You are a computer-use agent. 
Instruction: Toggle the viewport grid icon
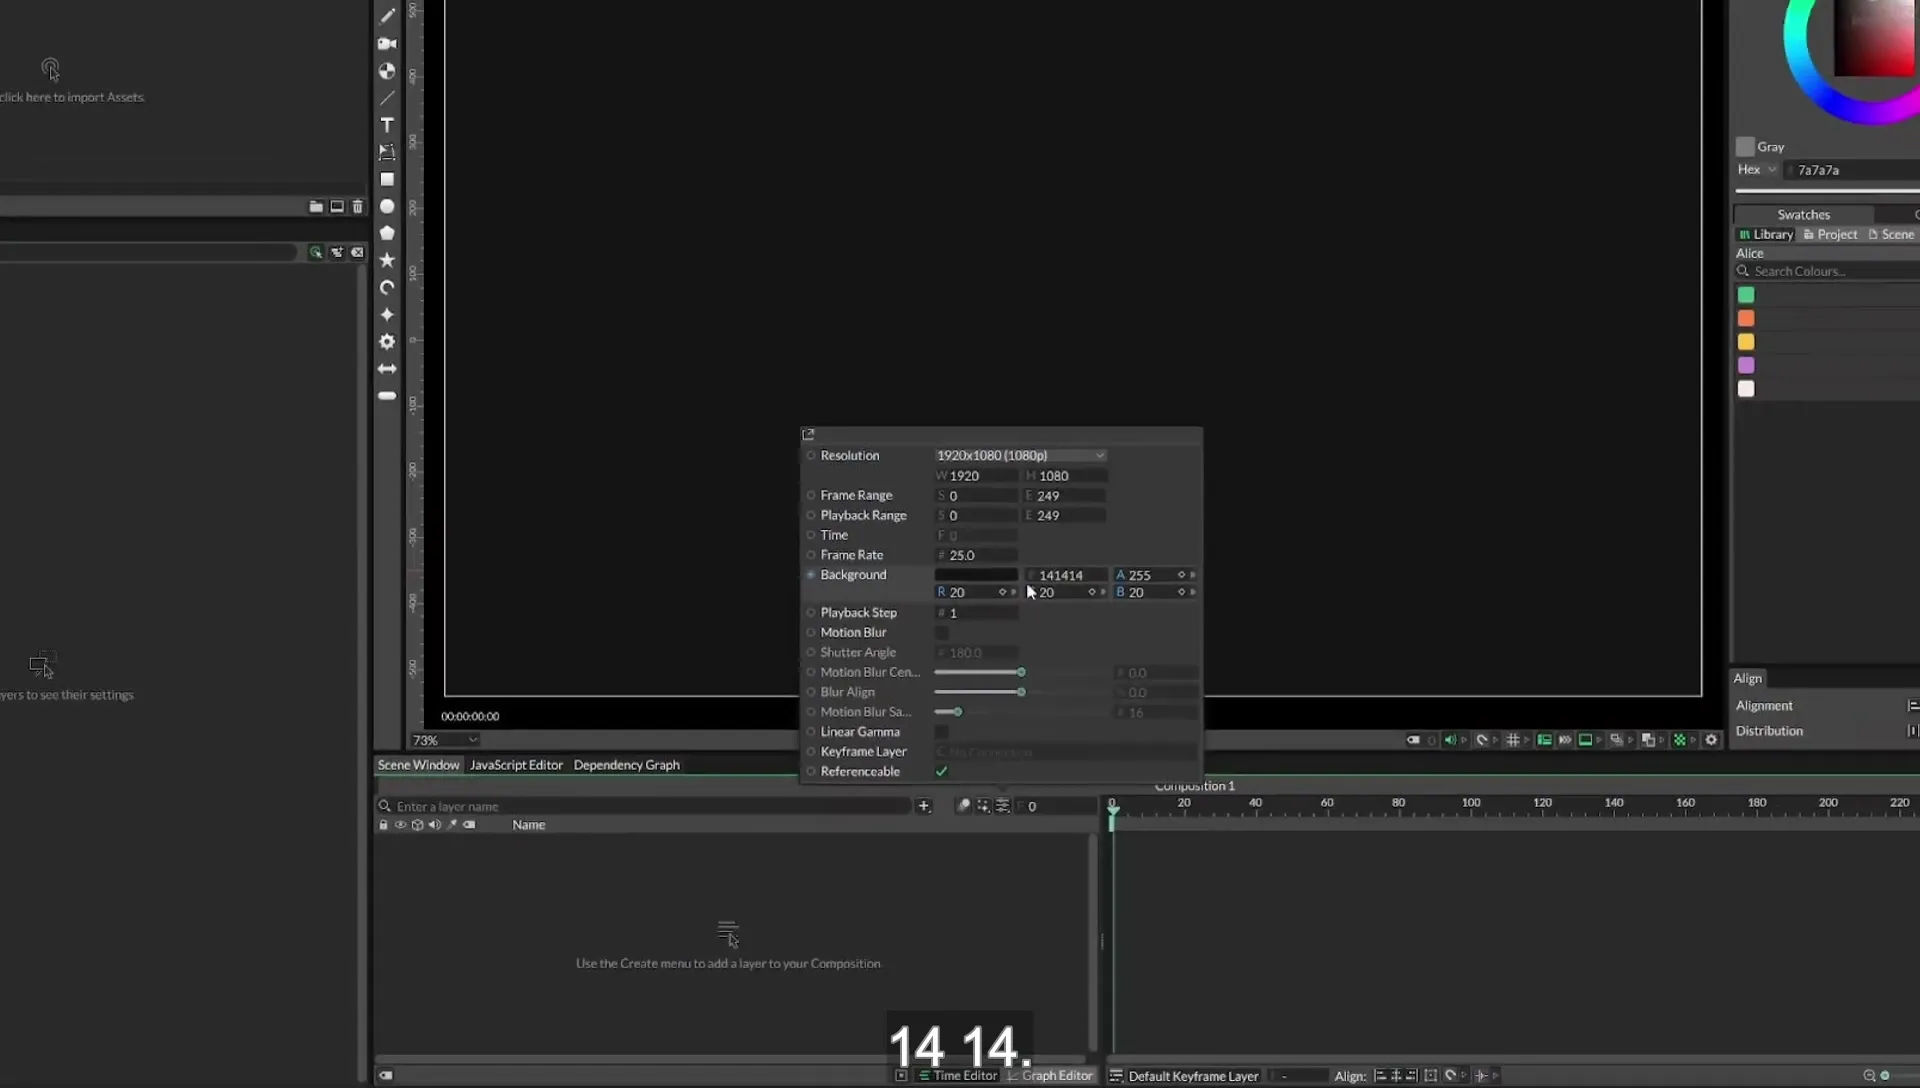coord(1513,740)
